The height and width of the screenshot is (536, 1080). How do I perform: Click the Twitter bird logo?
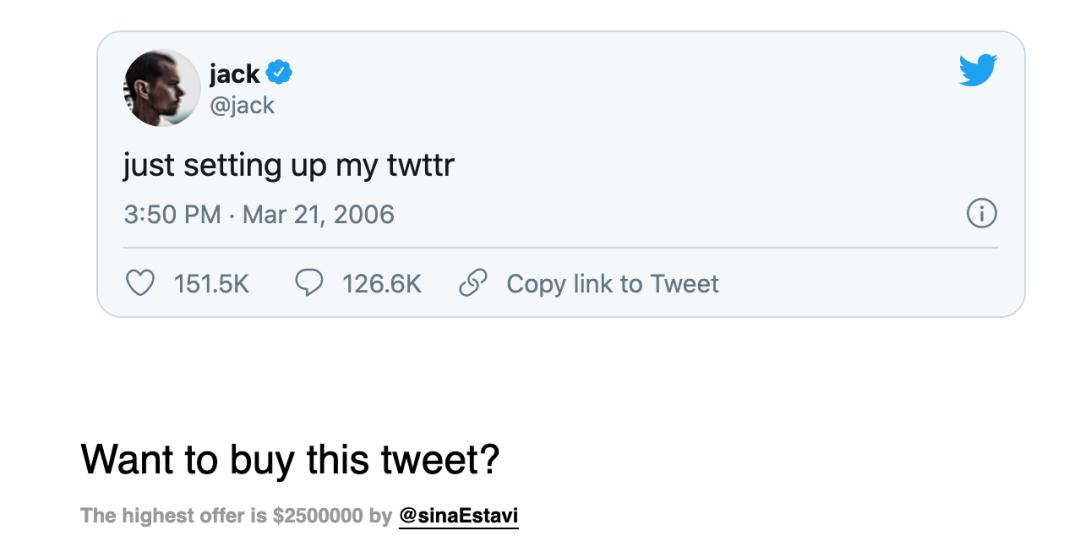point(977,70)
